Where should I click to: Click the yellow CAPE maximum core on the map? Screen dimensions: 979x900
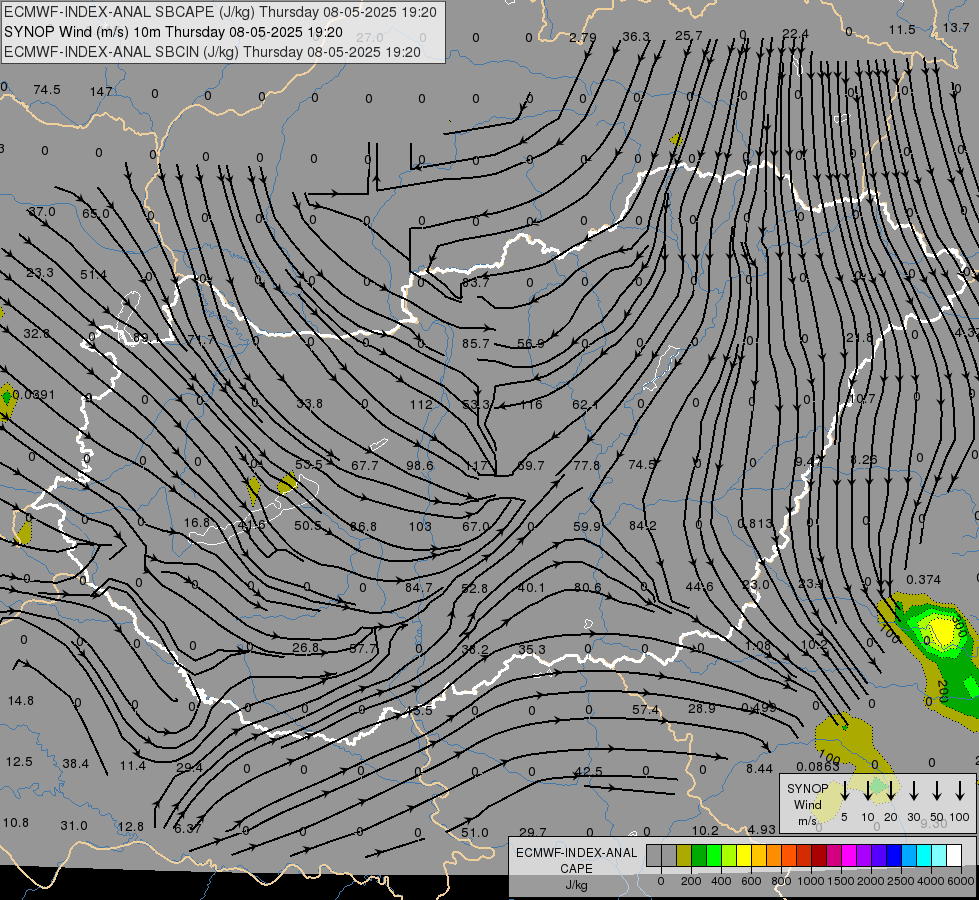(941, 631)
